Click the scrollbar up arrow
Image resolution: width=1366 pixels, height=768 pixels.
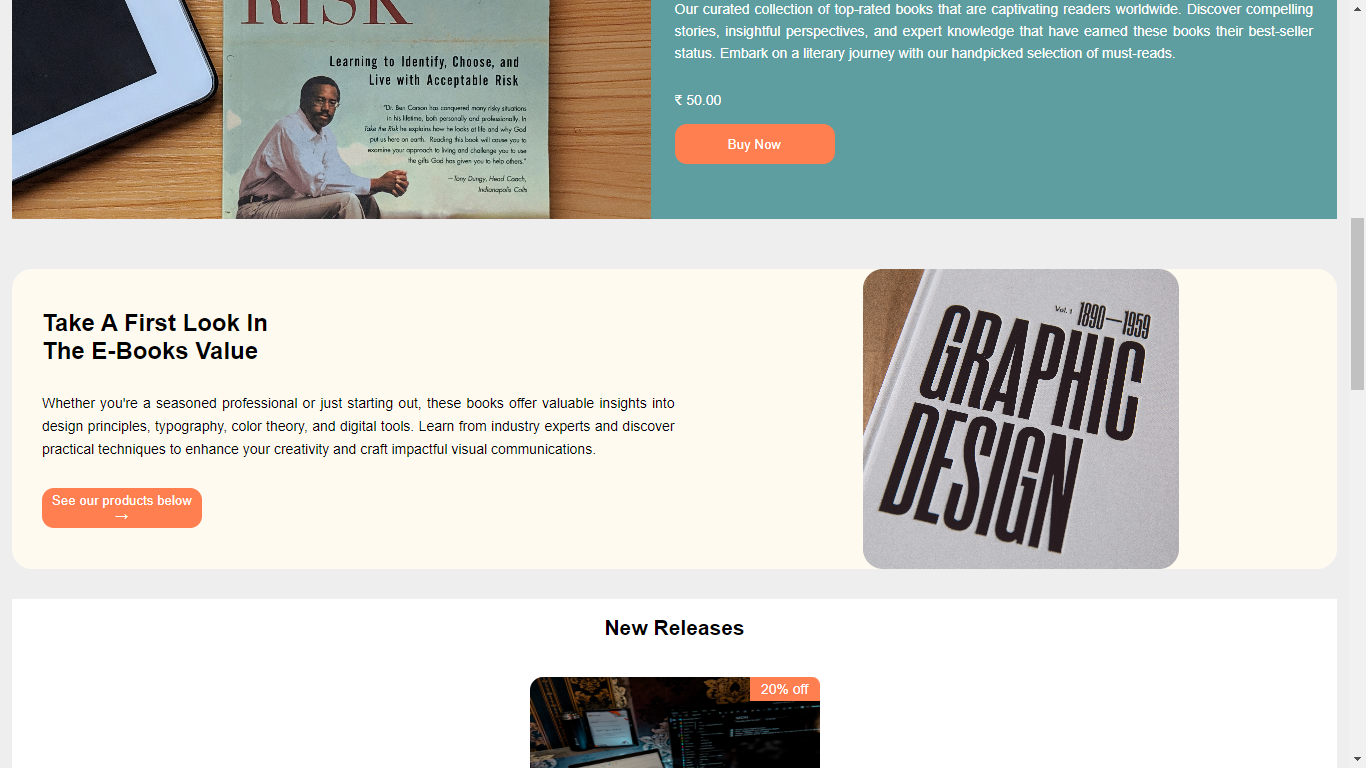pyautogui.click(x=1357, y=8)
